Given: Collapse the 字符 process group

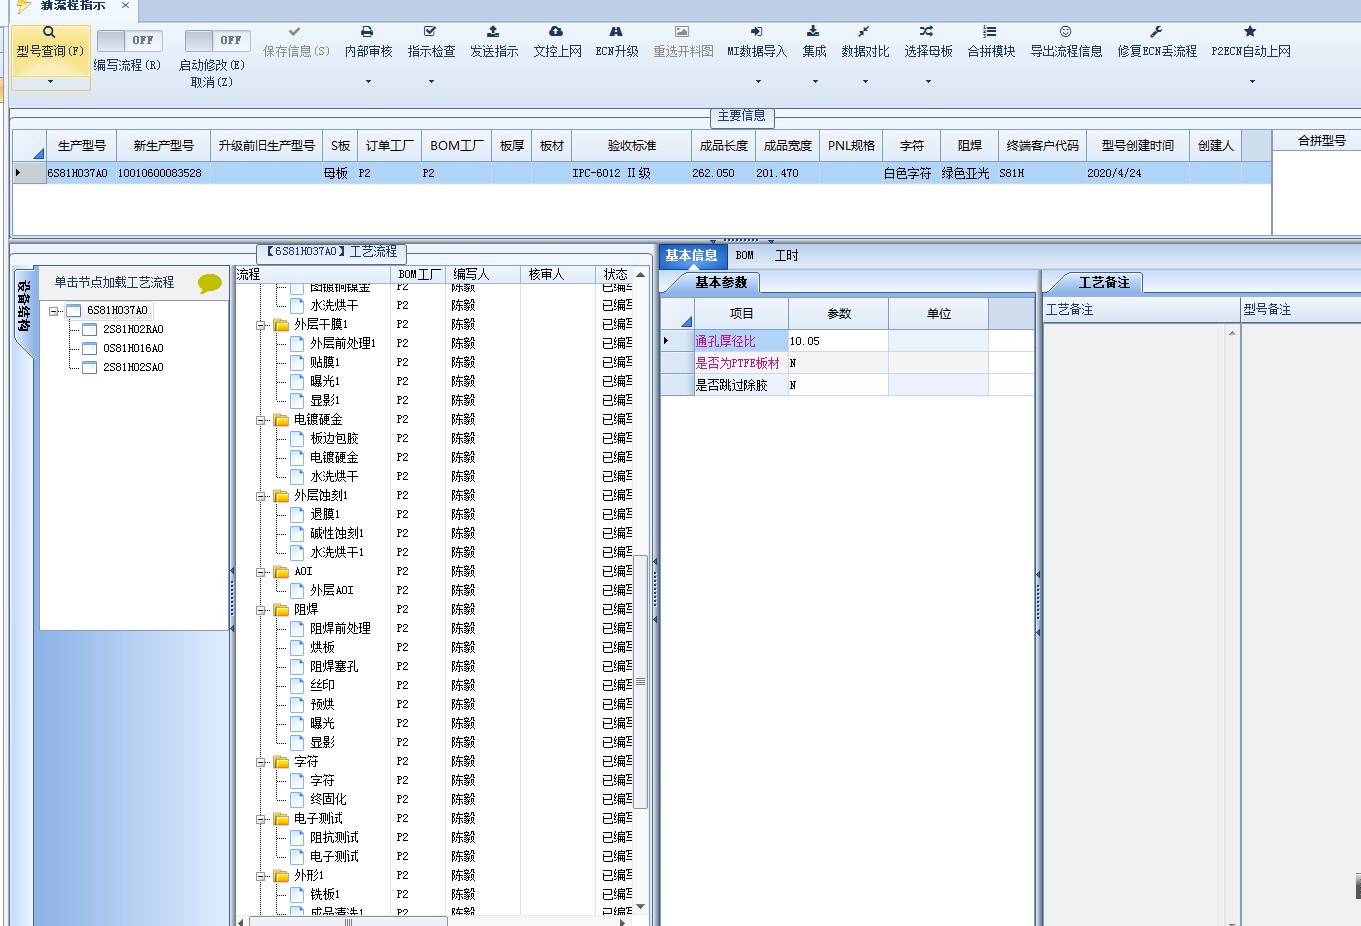Looking at the screenshot, I should pos(262,762).
